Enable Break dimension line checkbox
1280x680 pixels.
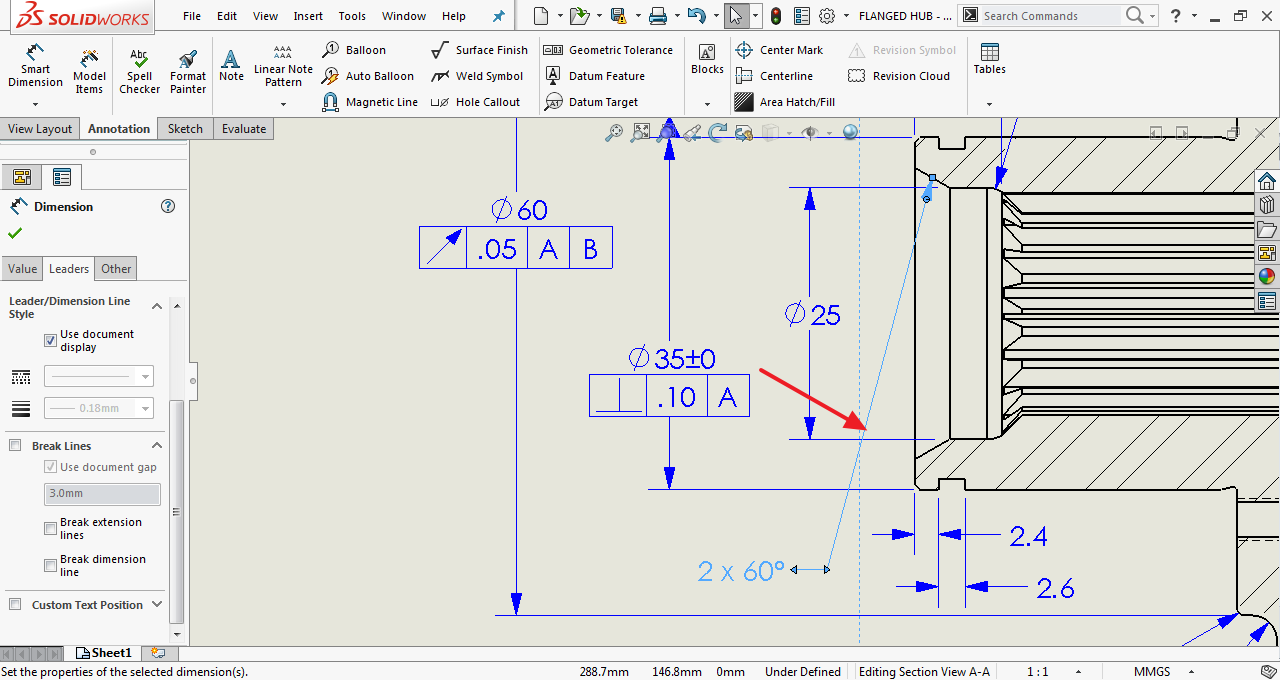(51, 565)
